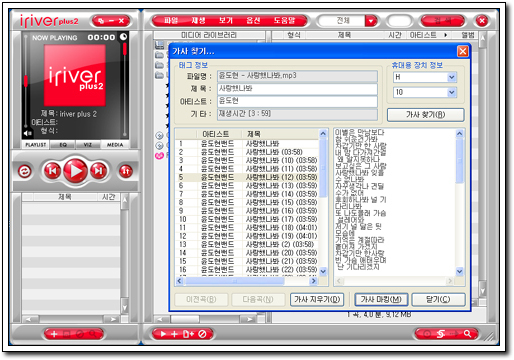Image resolution: width=514 pixels, height=360 pixels.
Task: Click the search text box in top bar
Action: [399, 21]
